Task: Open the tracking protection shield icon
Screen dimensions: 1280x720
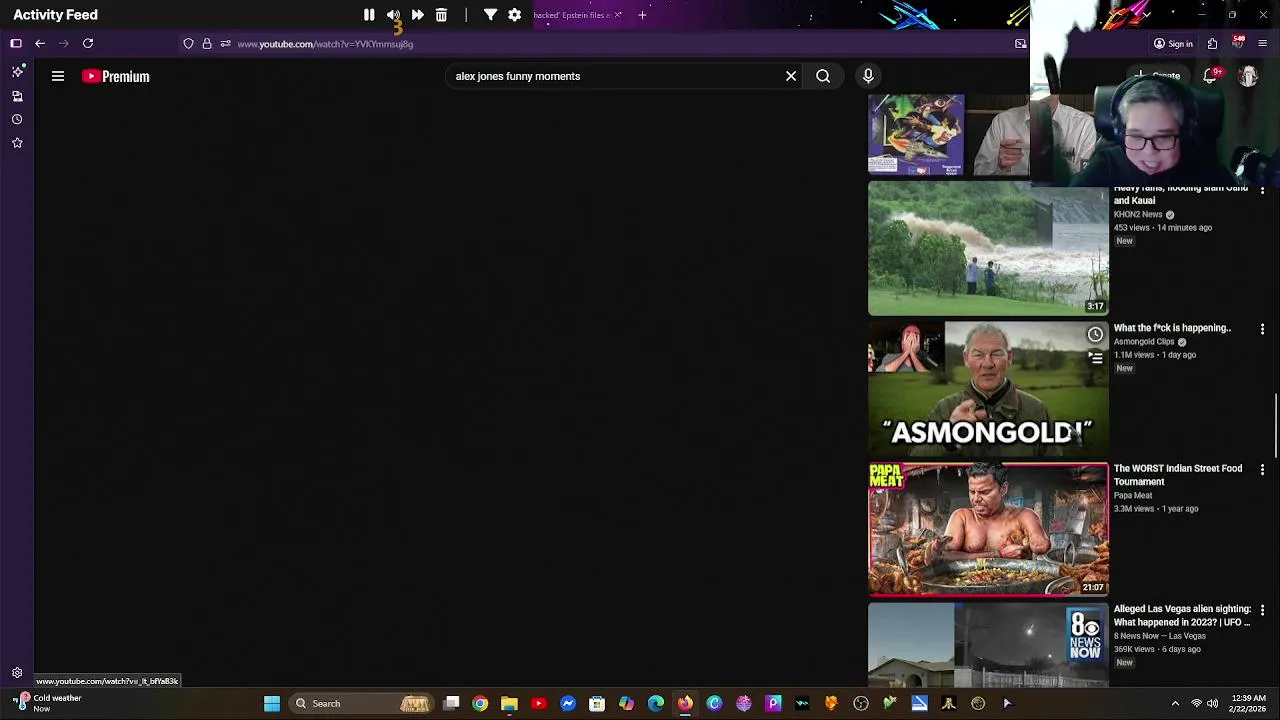Action: tap(188, 44)
